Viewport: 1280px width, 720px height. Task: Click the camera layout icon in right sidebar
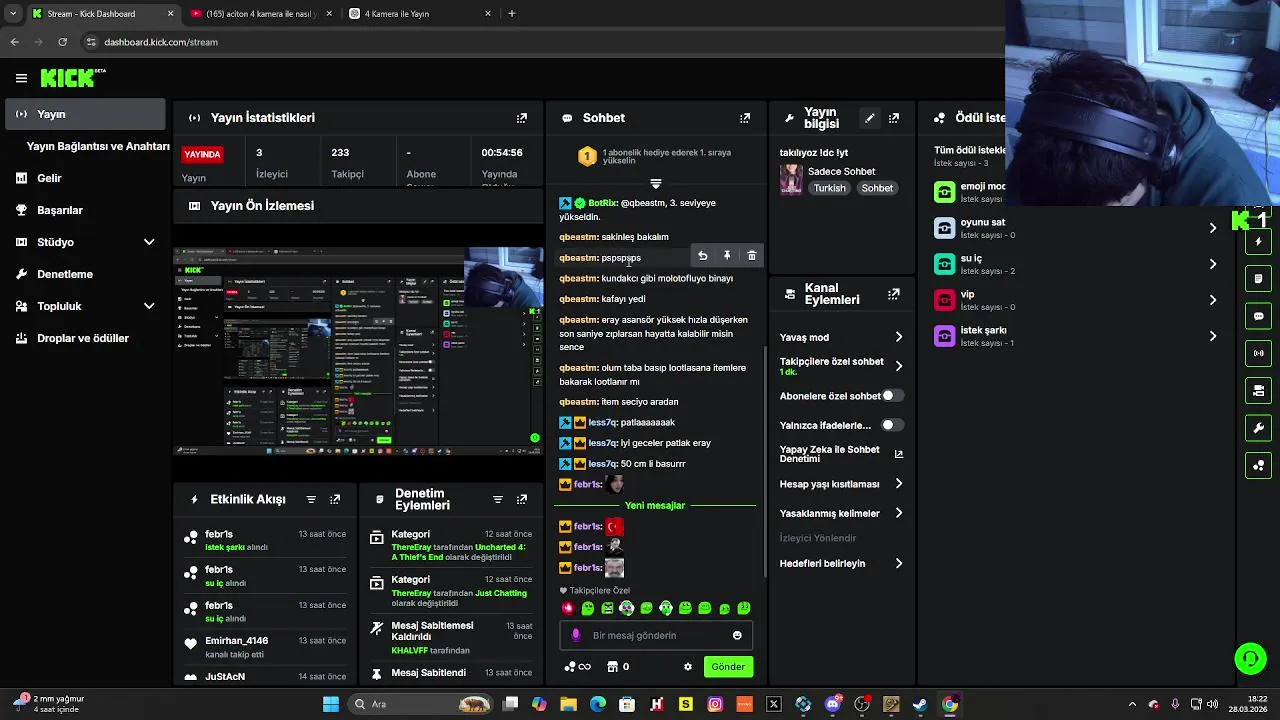pyautogui.click(x=1259, y=390)
